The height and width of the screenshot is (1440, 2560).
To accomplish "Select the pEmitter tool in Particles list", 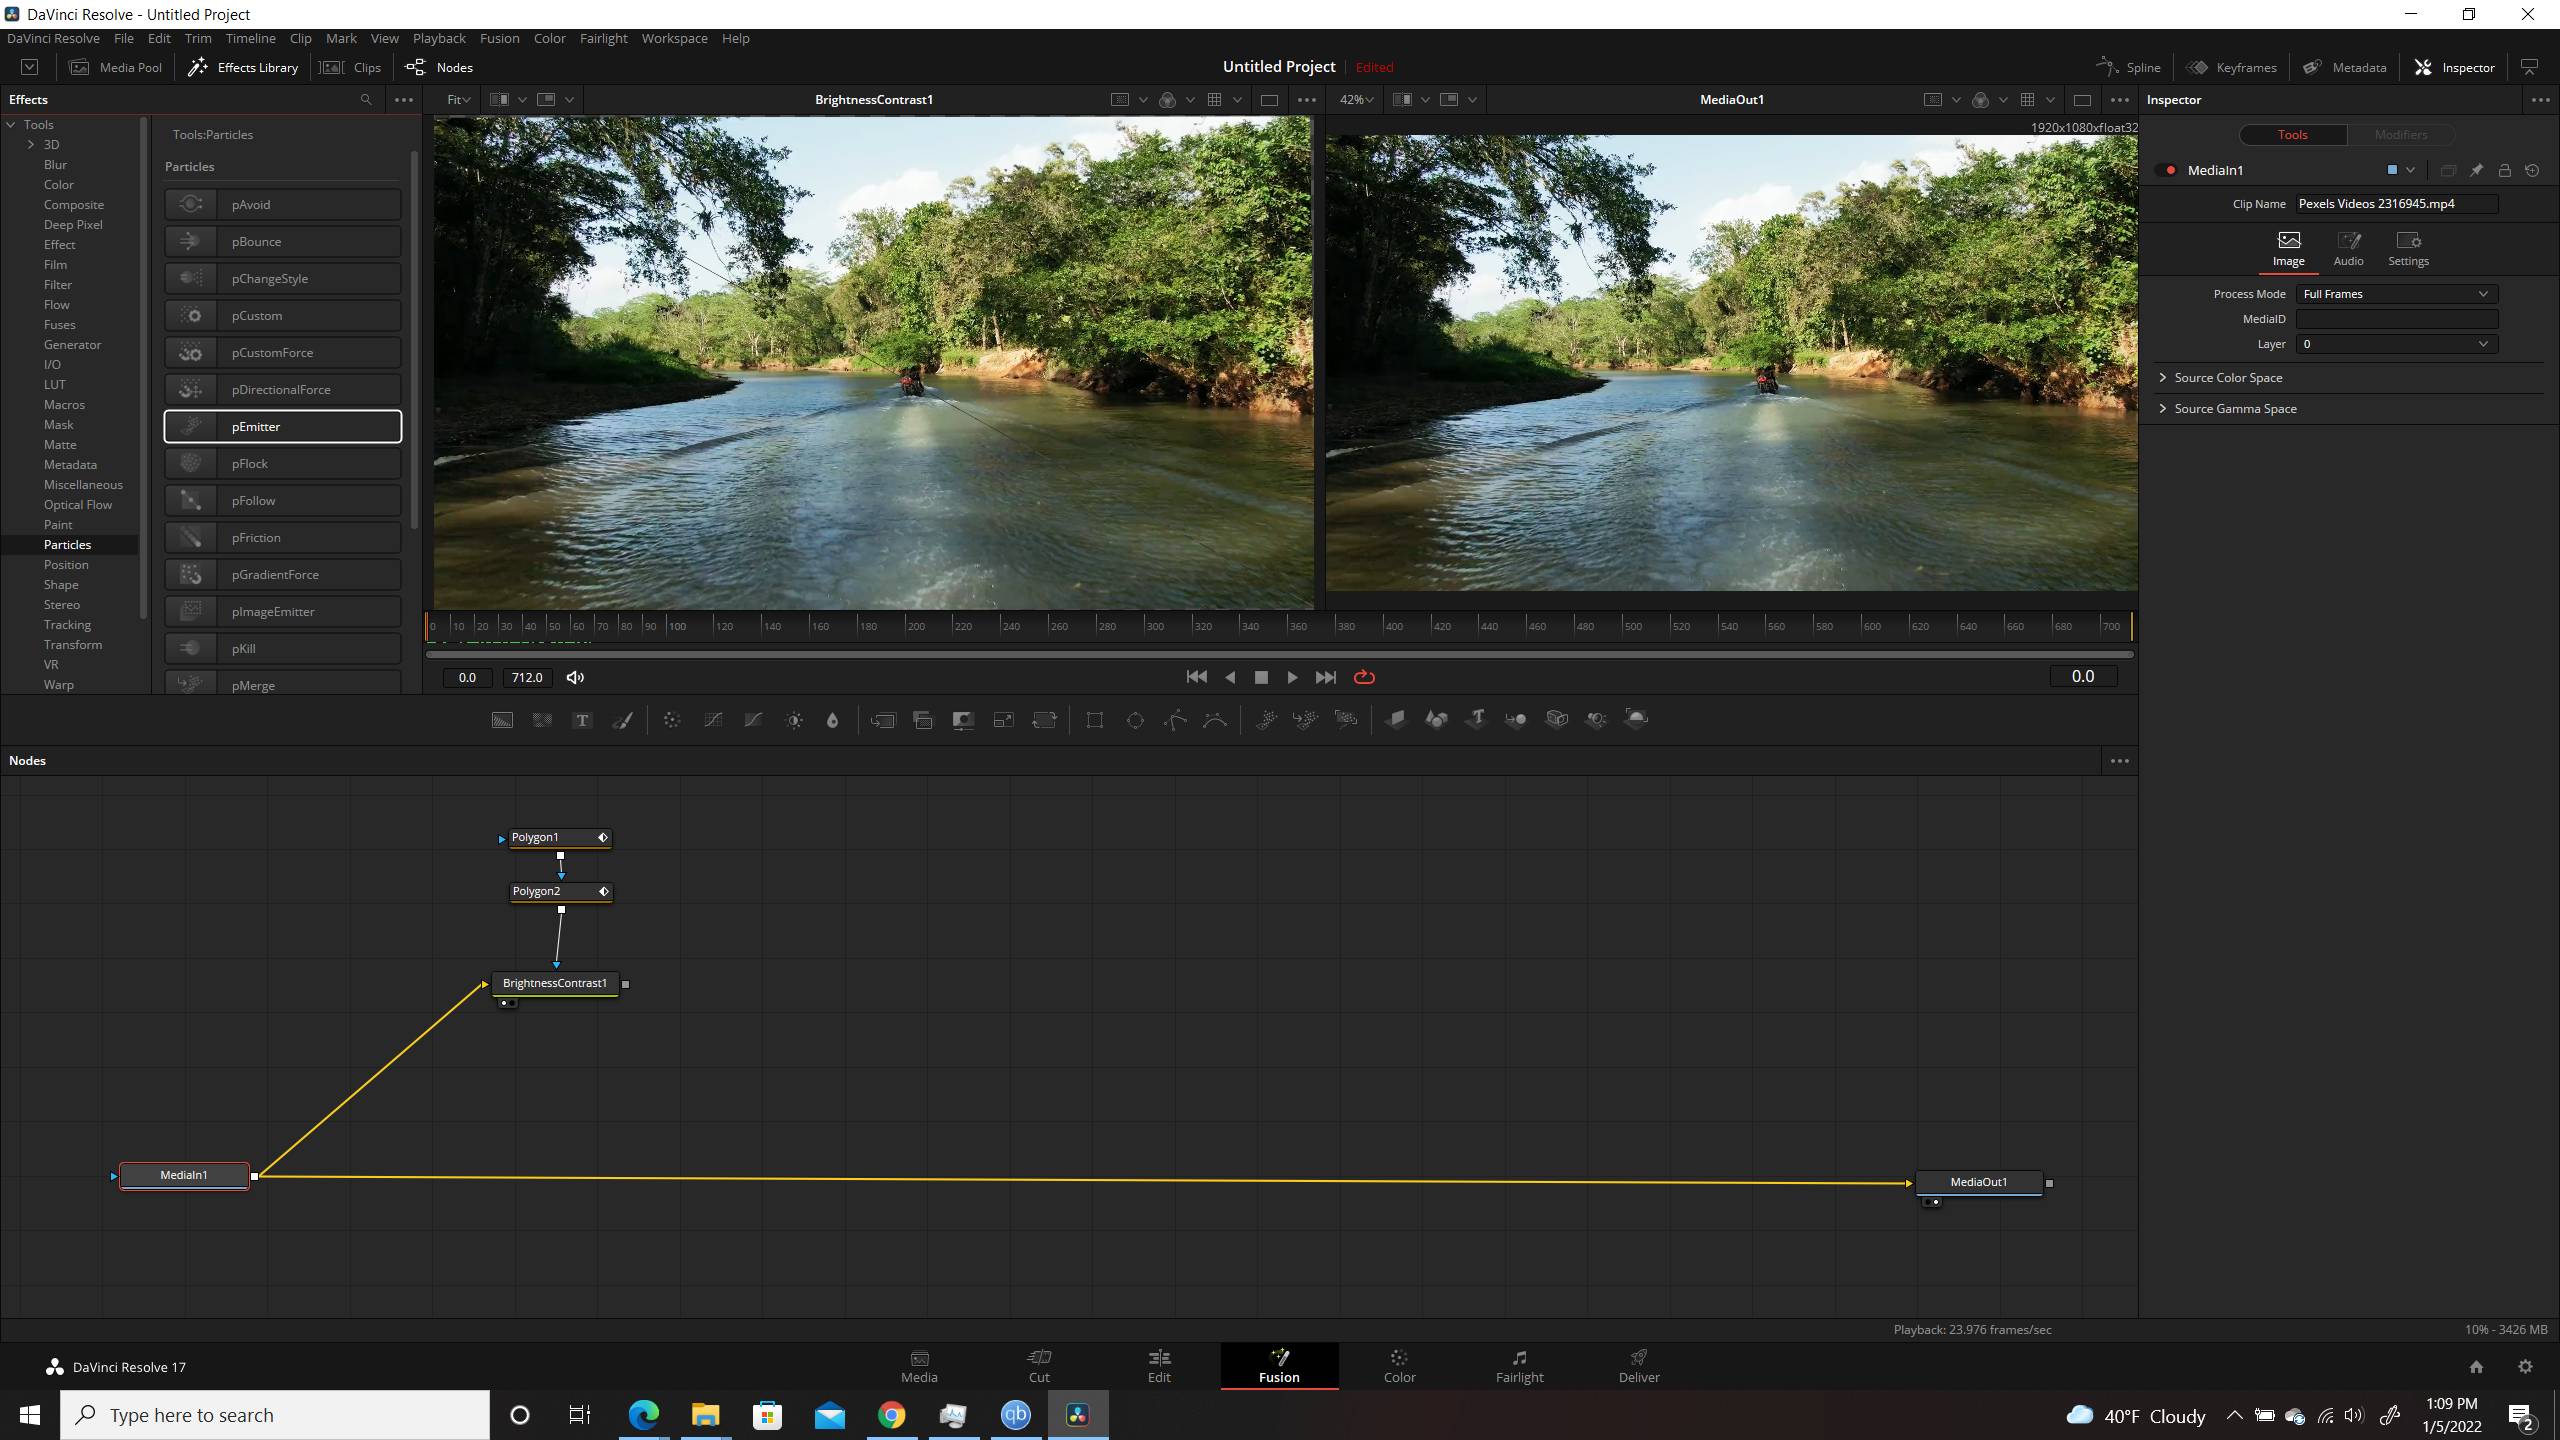I will tap(283, 427).
